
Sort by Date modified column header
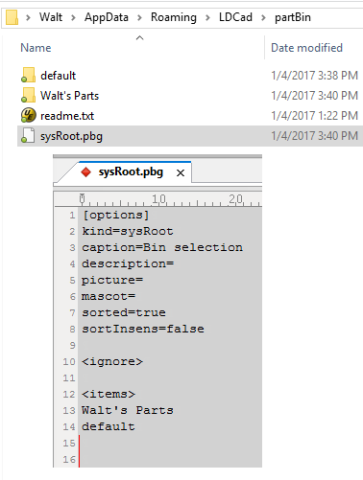click(307, 48)
